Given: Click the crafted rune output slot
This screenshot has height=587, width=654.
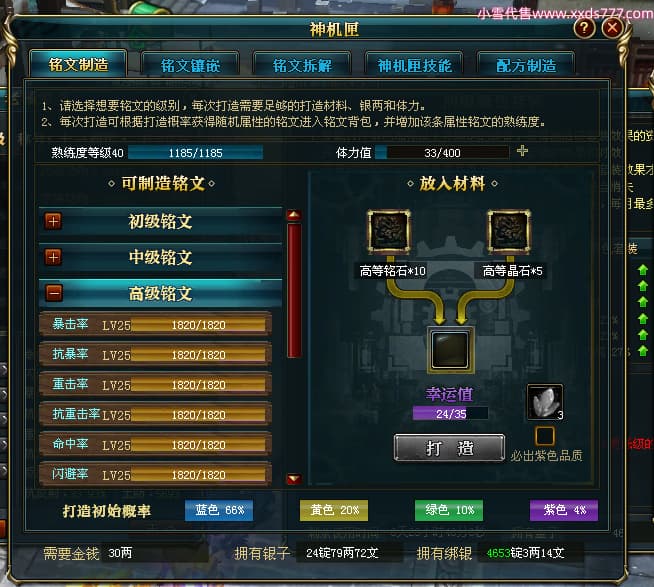Looking at the screenshot, I should click(450, 350).
